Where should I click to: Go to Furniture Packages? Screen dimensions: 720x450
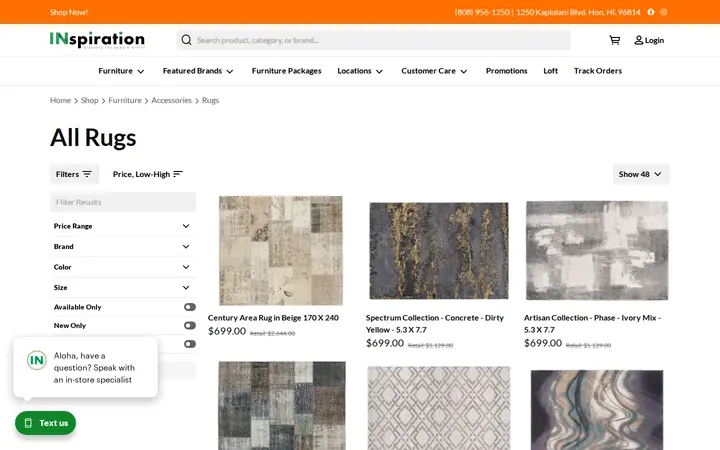click(287, 71)
